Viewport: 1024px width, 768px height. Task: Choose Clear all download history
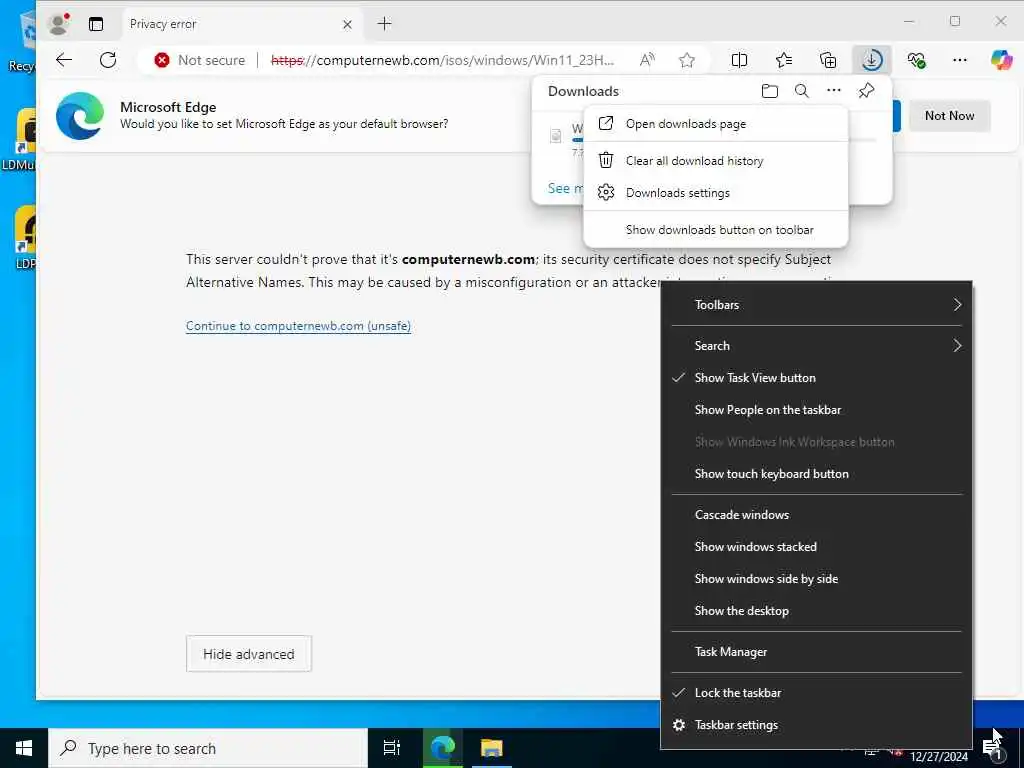(716, 161)
